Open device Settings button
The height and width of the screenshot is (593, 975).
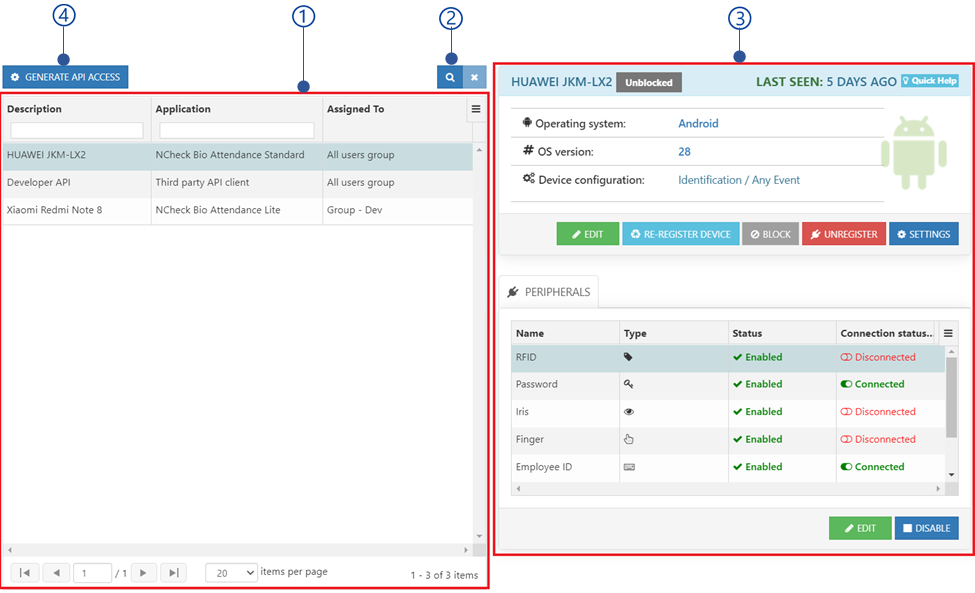[x=924, y=234]
